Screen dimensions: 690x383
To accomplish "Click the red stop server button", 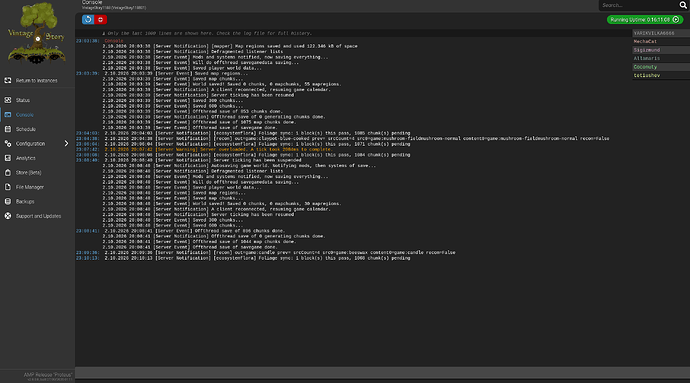I will [100, 19].
